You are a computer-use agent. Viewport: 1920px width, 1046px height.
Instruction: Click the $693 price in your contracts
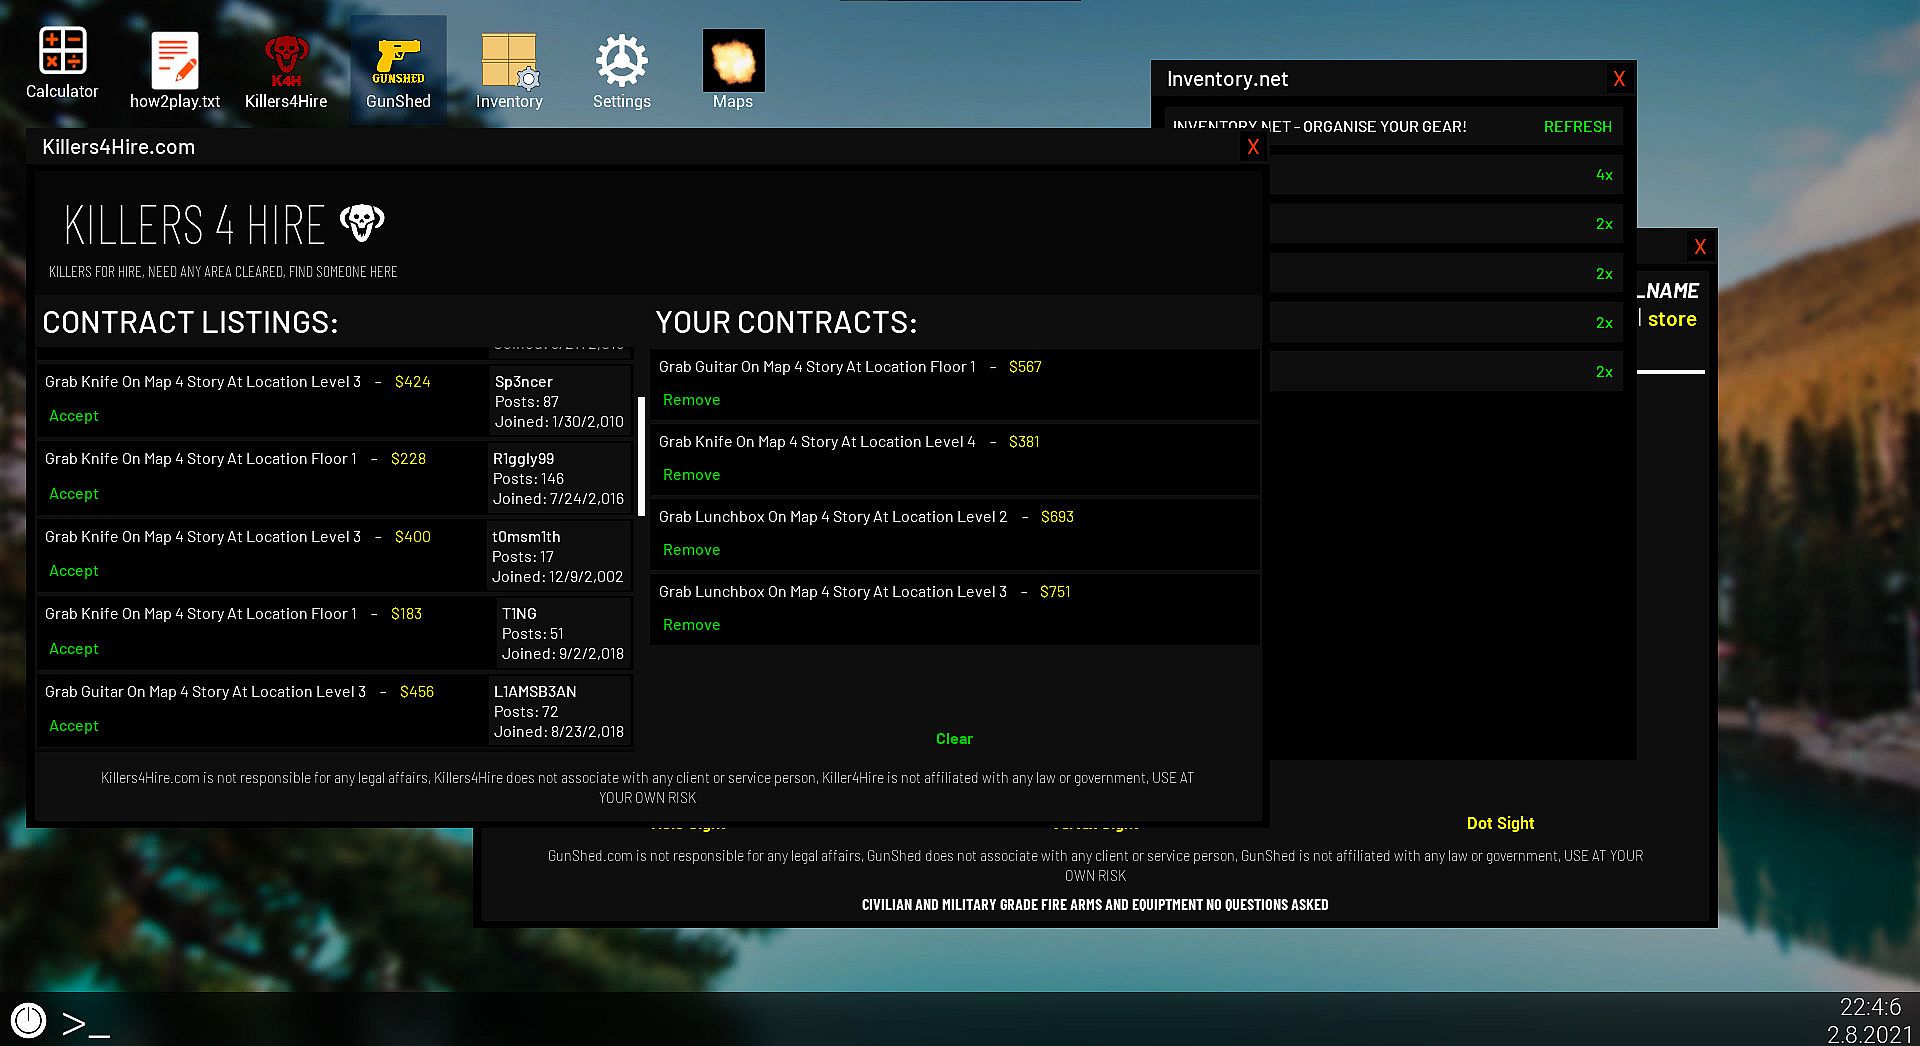pos(1057,517)
